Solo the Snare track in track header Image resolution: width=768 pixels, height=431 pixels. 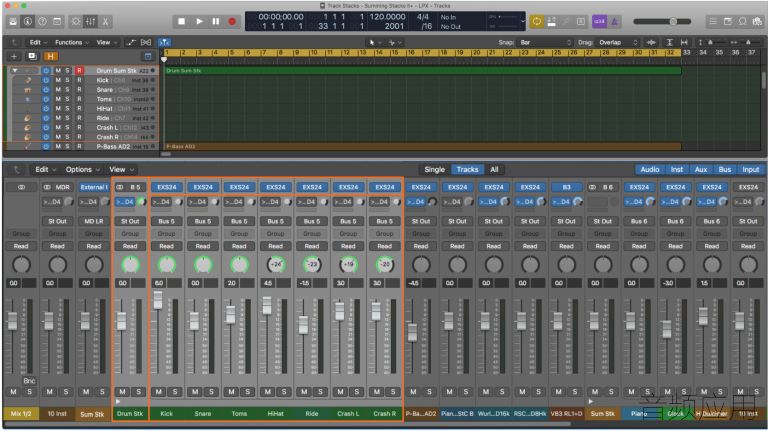68,90
